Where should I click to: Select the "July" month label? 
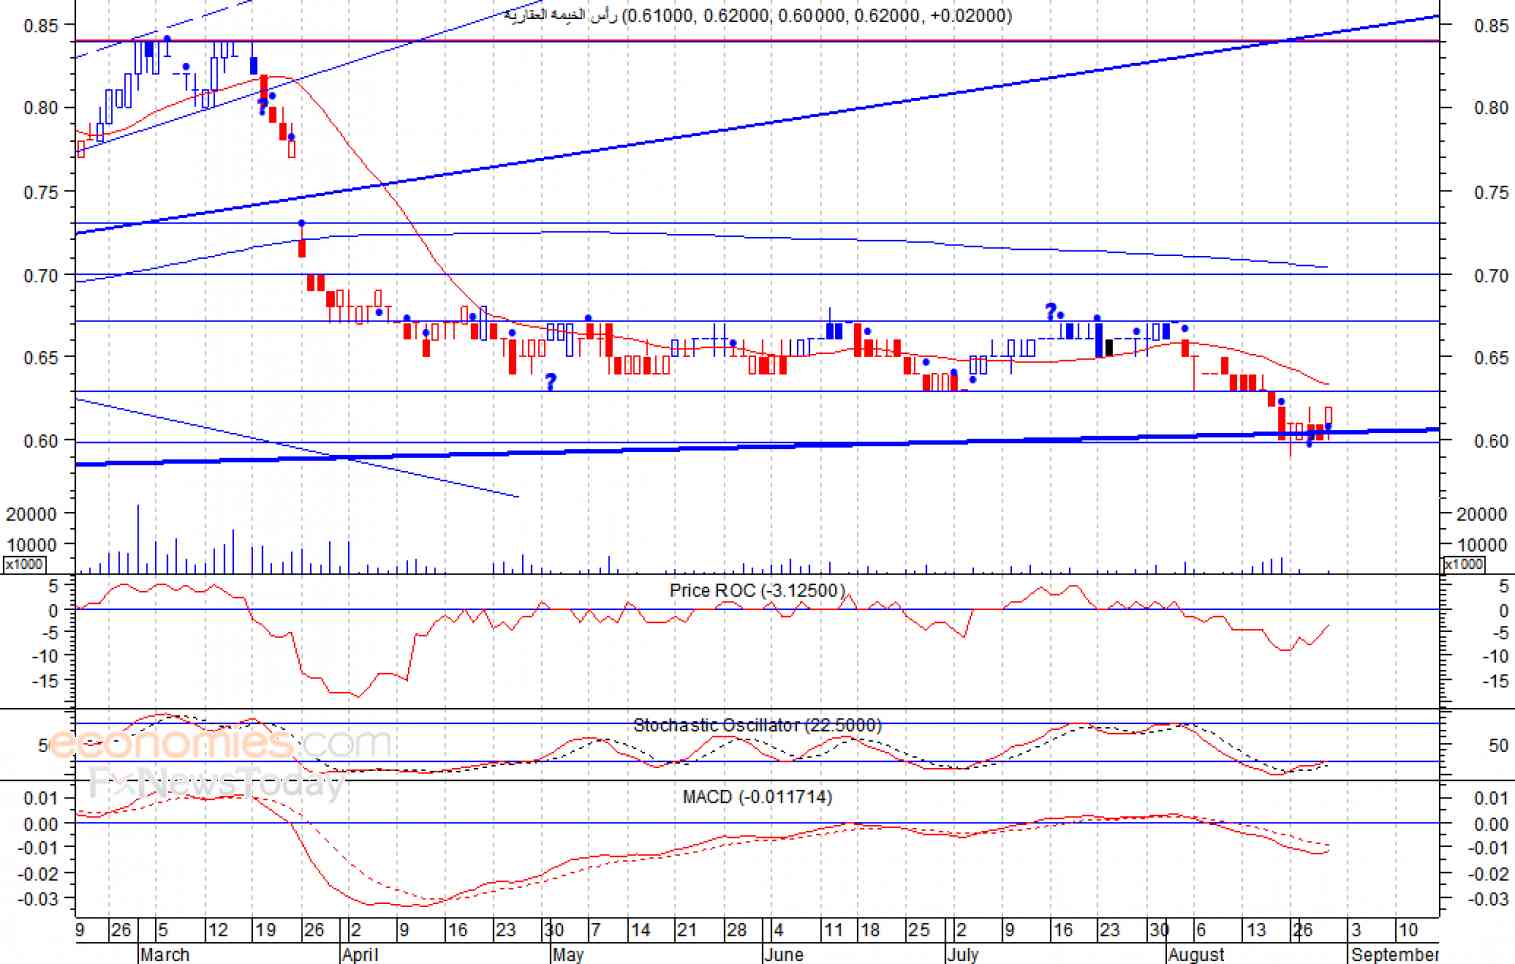tap(962, 954)
